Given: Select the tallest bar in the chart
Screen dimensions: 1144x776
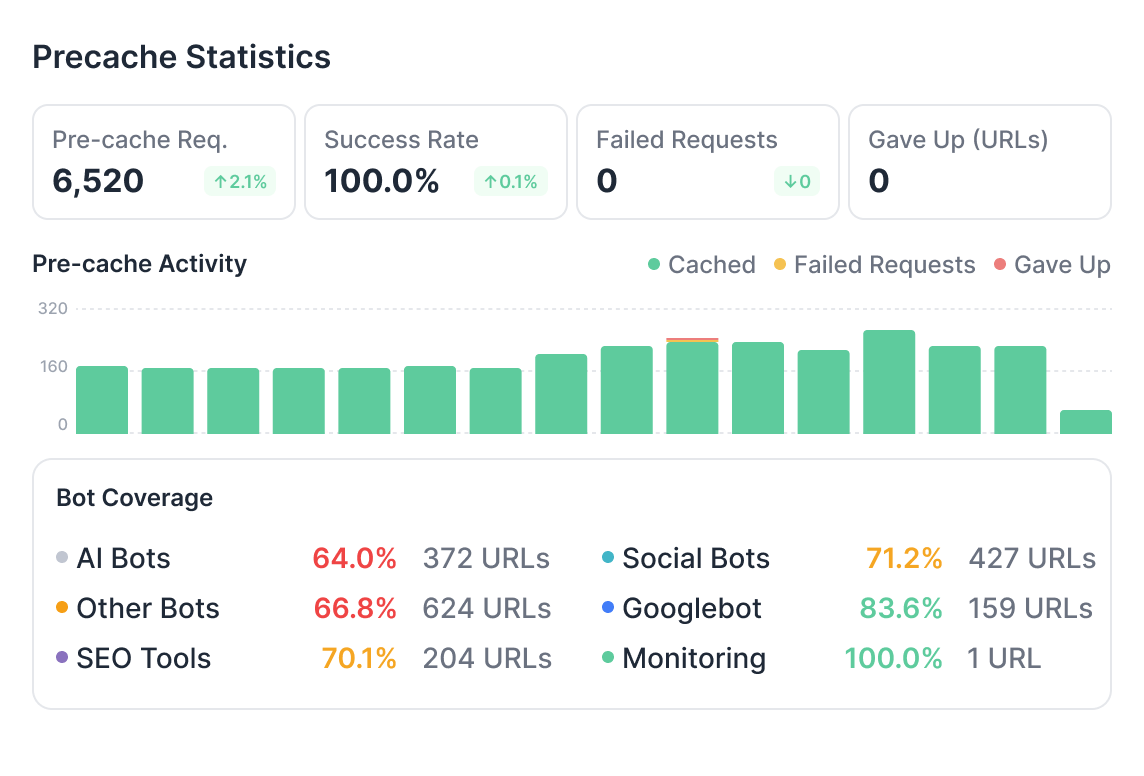Looking at the screenshot, I should coord(889,382).
